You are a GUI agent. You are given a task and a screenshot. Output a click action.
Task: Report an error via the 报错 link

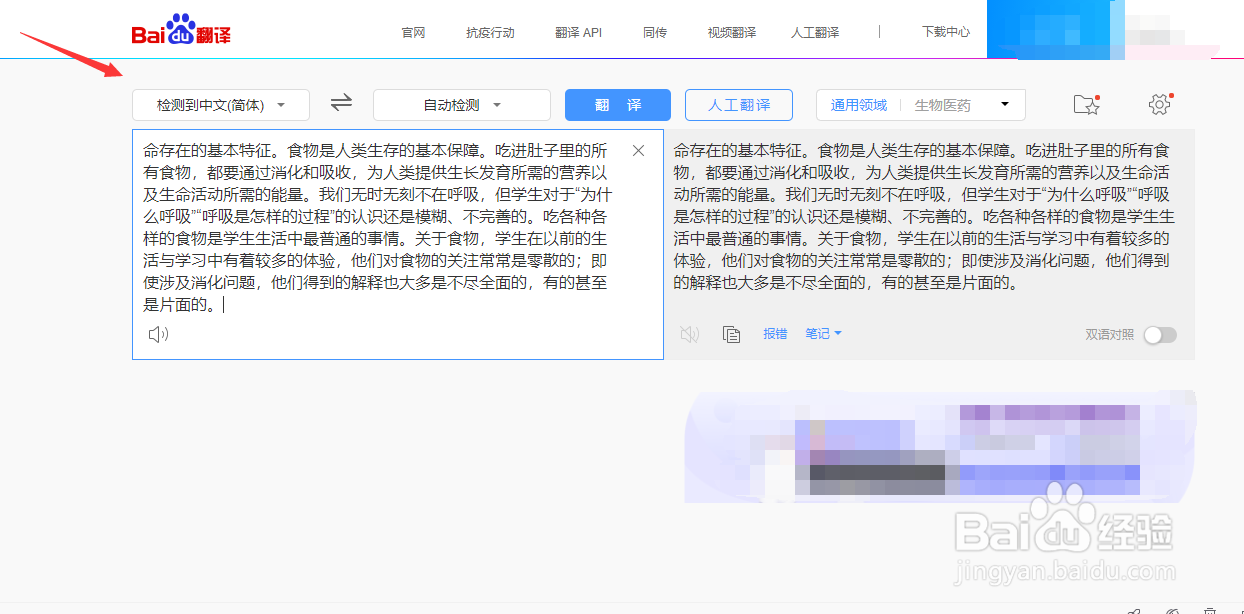pos(775,333)
